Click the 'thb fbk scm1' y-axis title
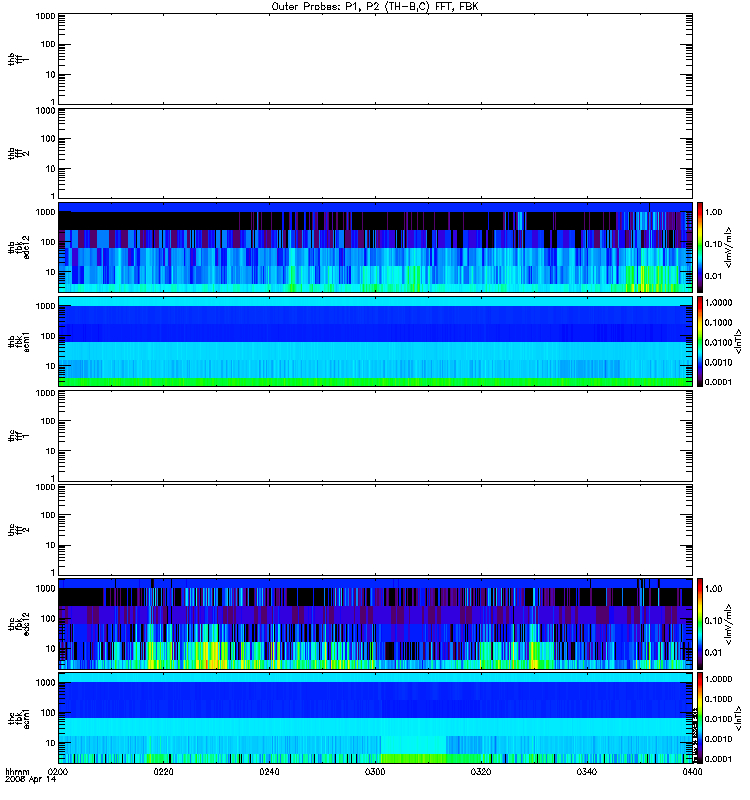Image resolution: width=750 pixels, height=800 pixels. pyautogui.click(x=19, y=341)
